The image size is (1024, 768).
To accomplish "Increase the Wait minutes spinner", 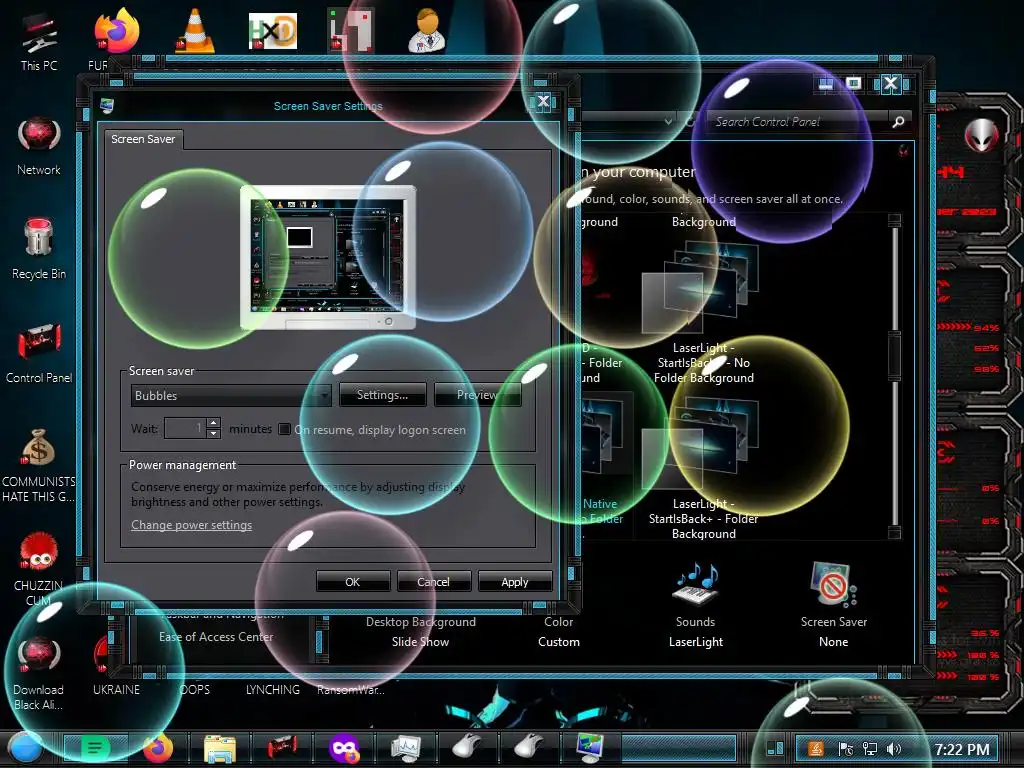I will [x=213, y=423].
